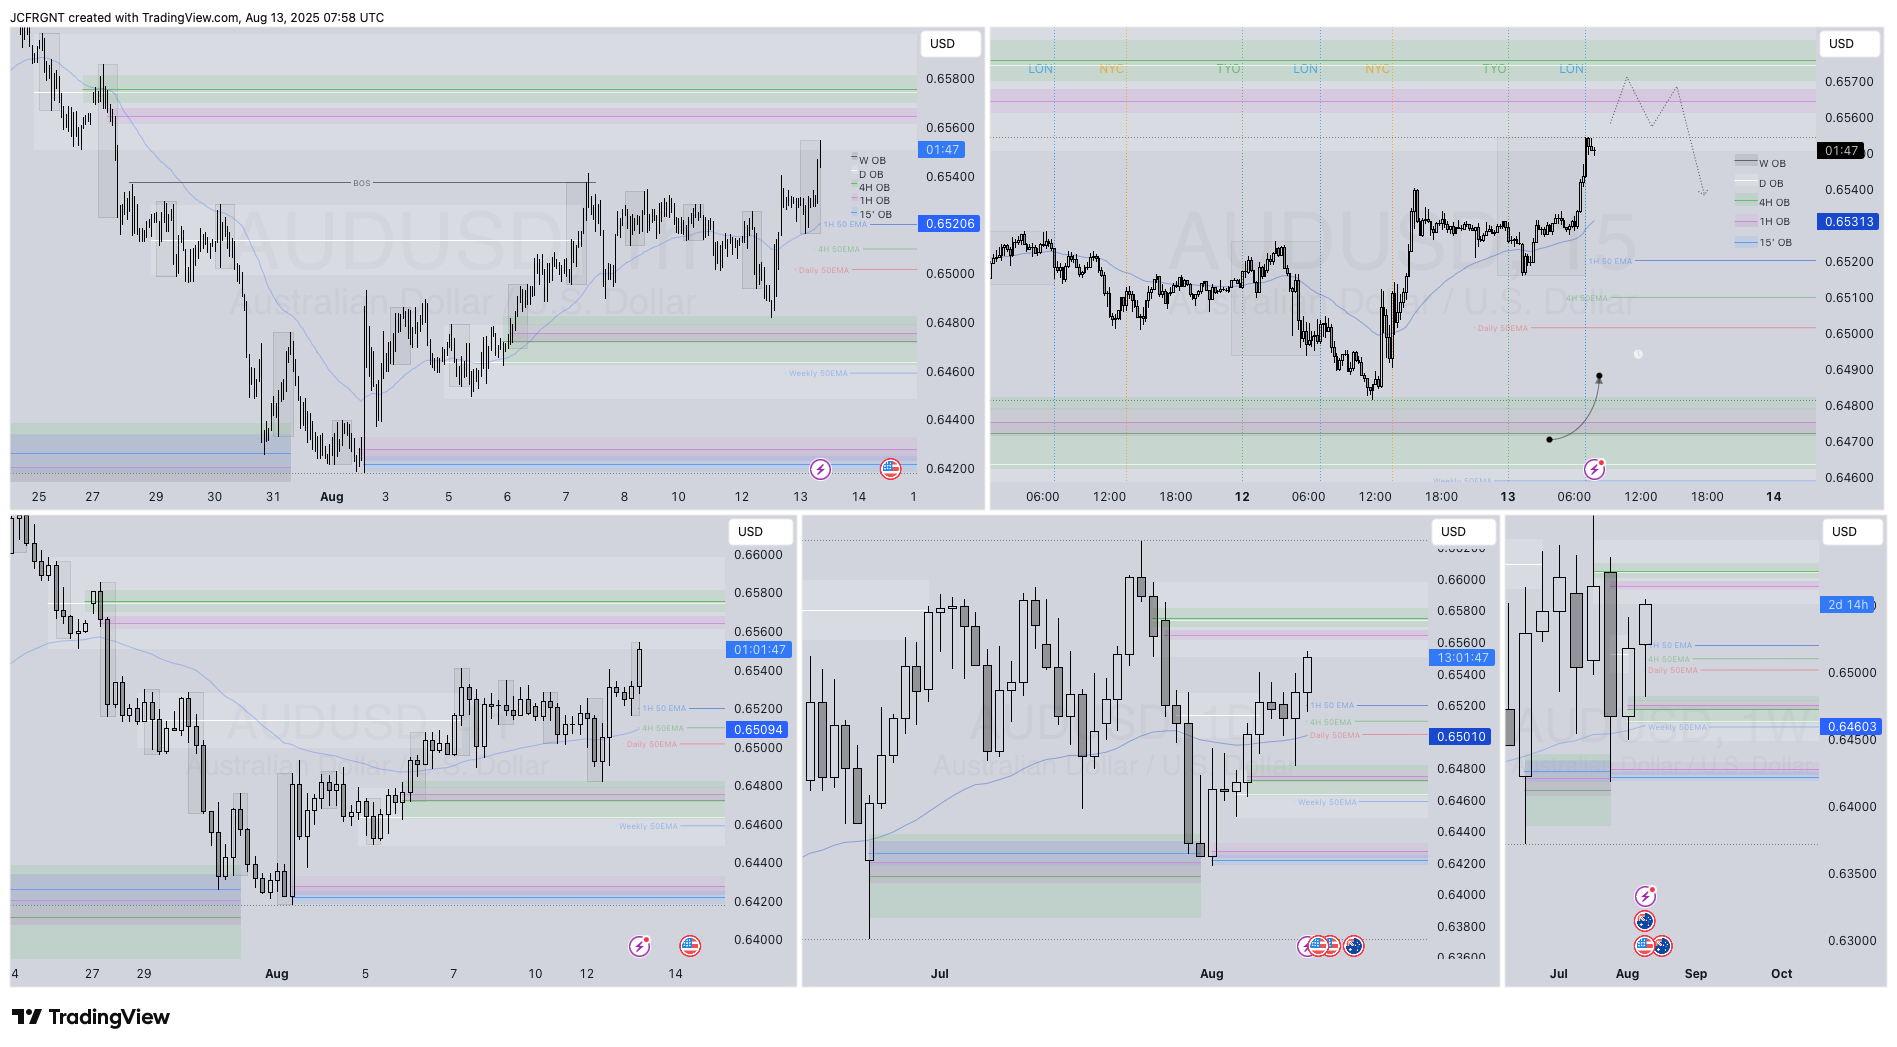The width and height of the screenshot is (1897, 1047).
Task: Click Weekly 50EMA label in the 0.65206 chart
Action: tap(818, 373)
